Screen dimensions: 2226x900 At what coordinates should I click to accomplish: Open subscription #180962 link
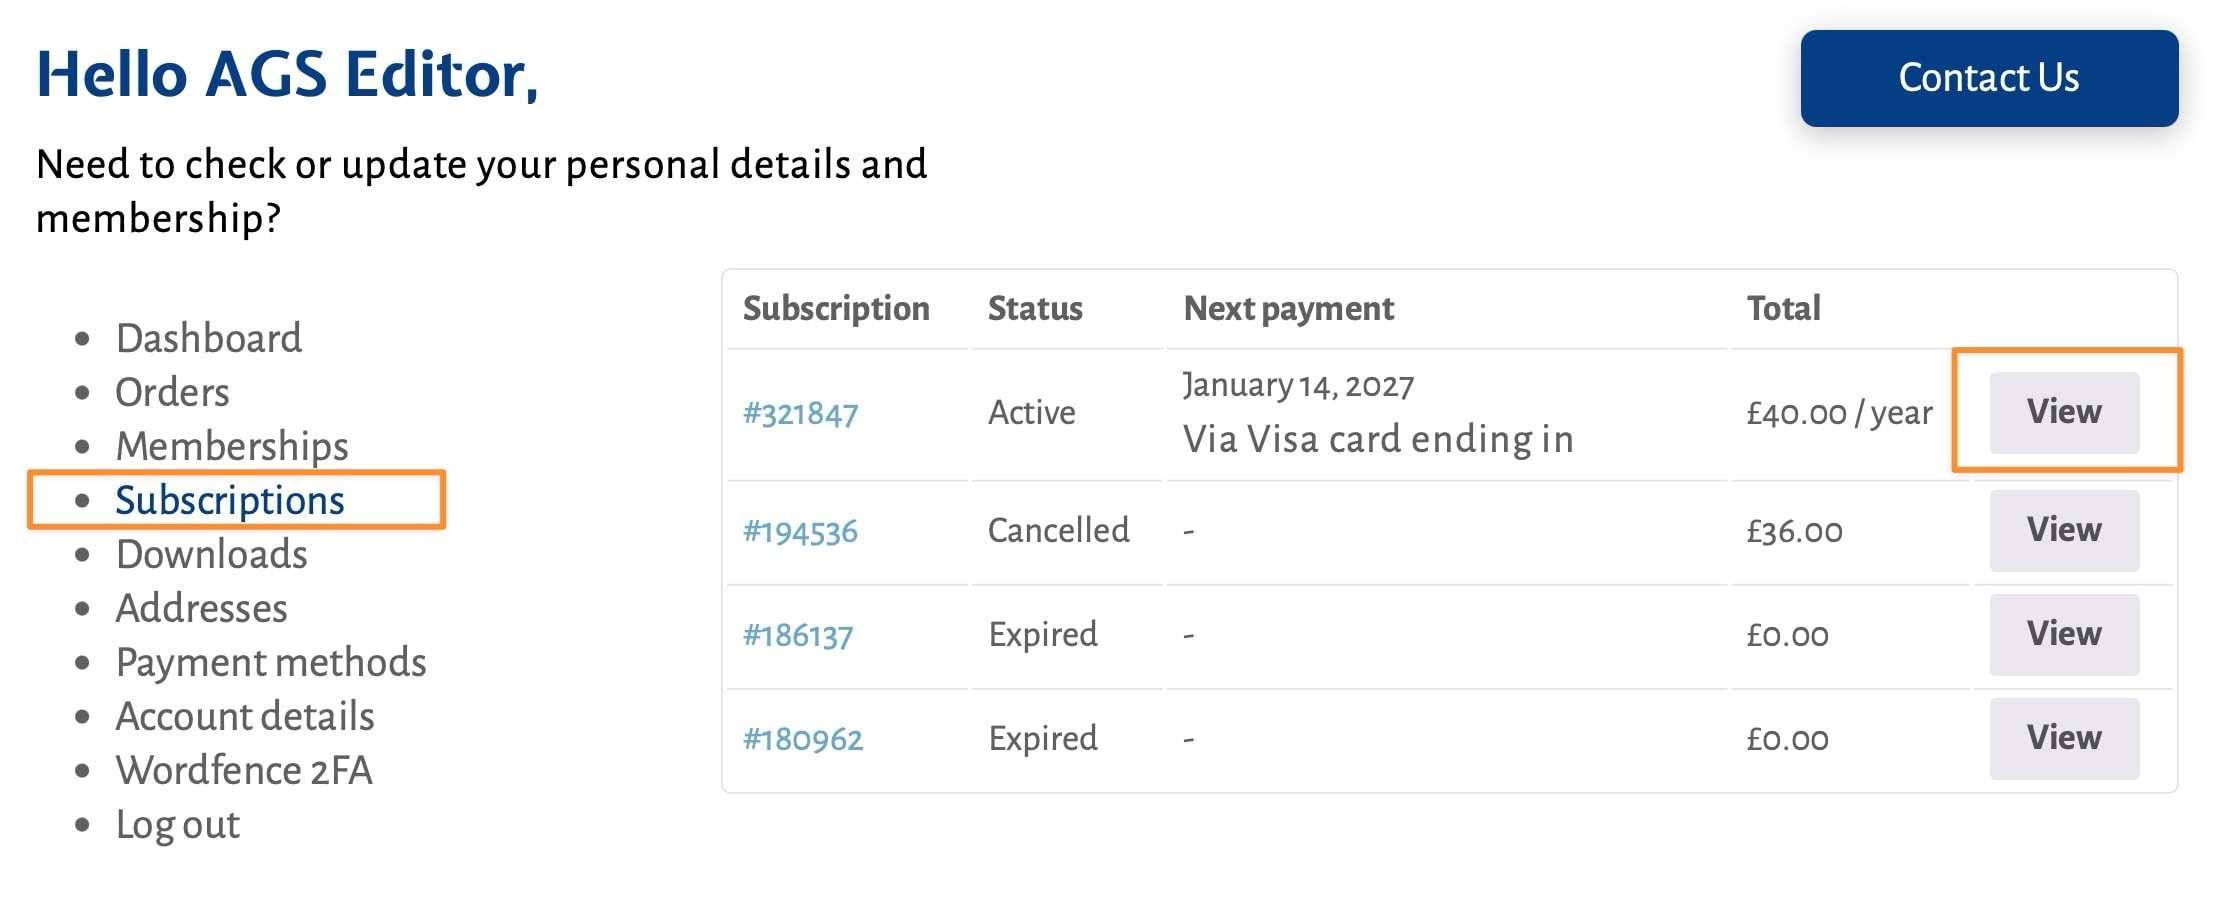pyautogui.click(x=802, y=739)
